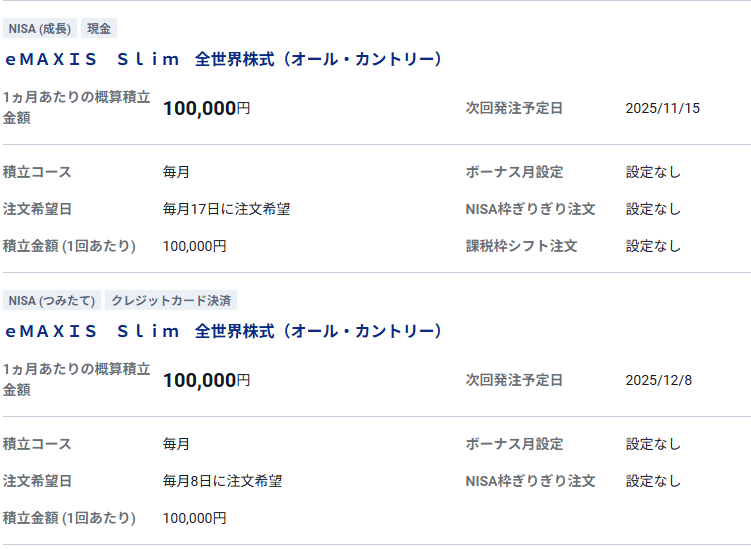Open the eMAXIS Slim fund link under NISA (つみたて)
The width and height of the screenshot is (751, 549).
223,331
